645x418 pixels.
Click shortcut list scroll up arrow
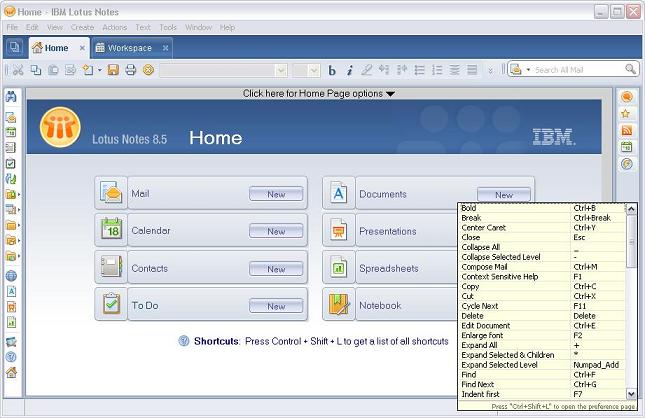(x=631, y=209)
